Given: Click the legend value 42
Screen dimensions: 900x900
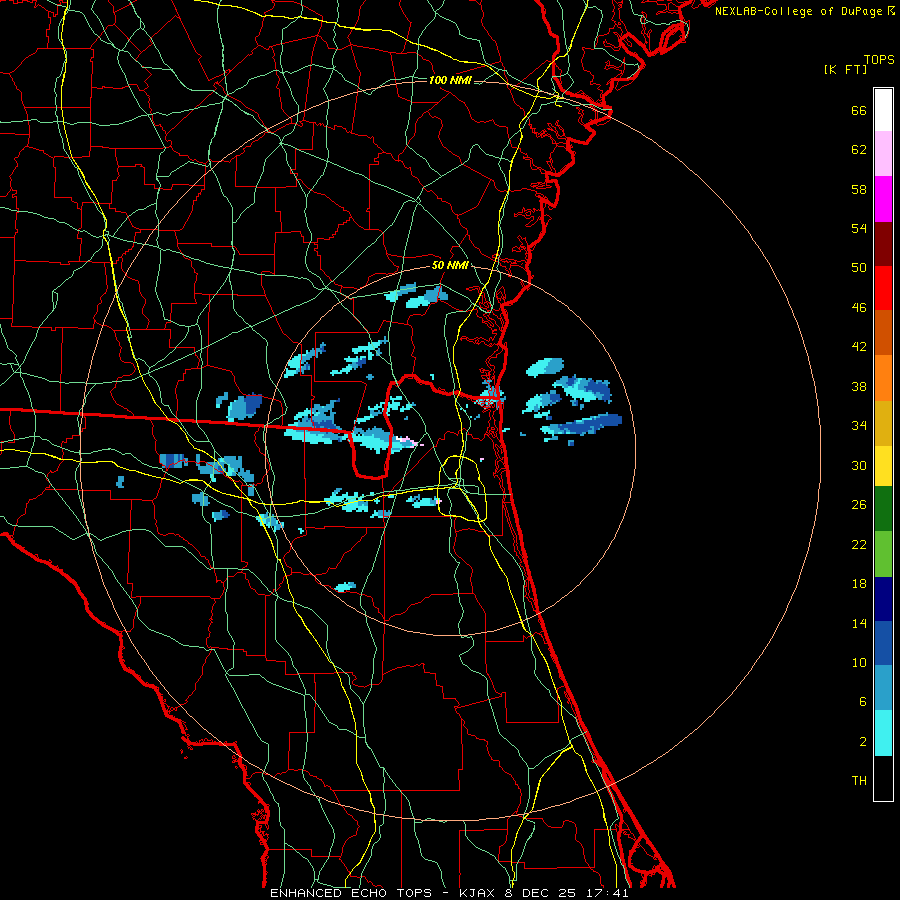Looking at the screenshot, I should click(859, 347).
